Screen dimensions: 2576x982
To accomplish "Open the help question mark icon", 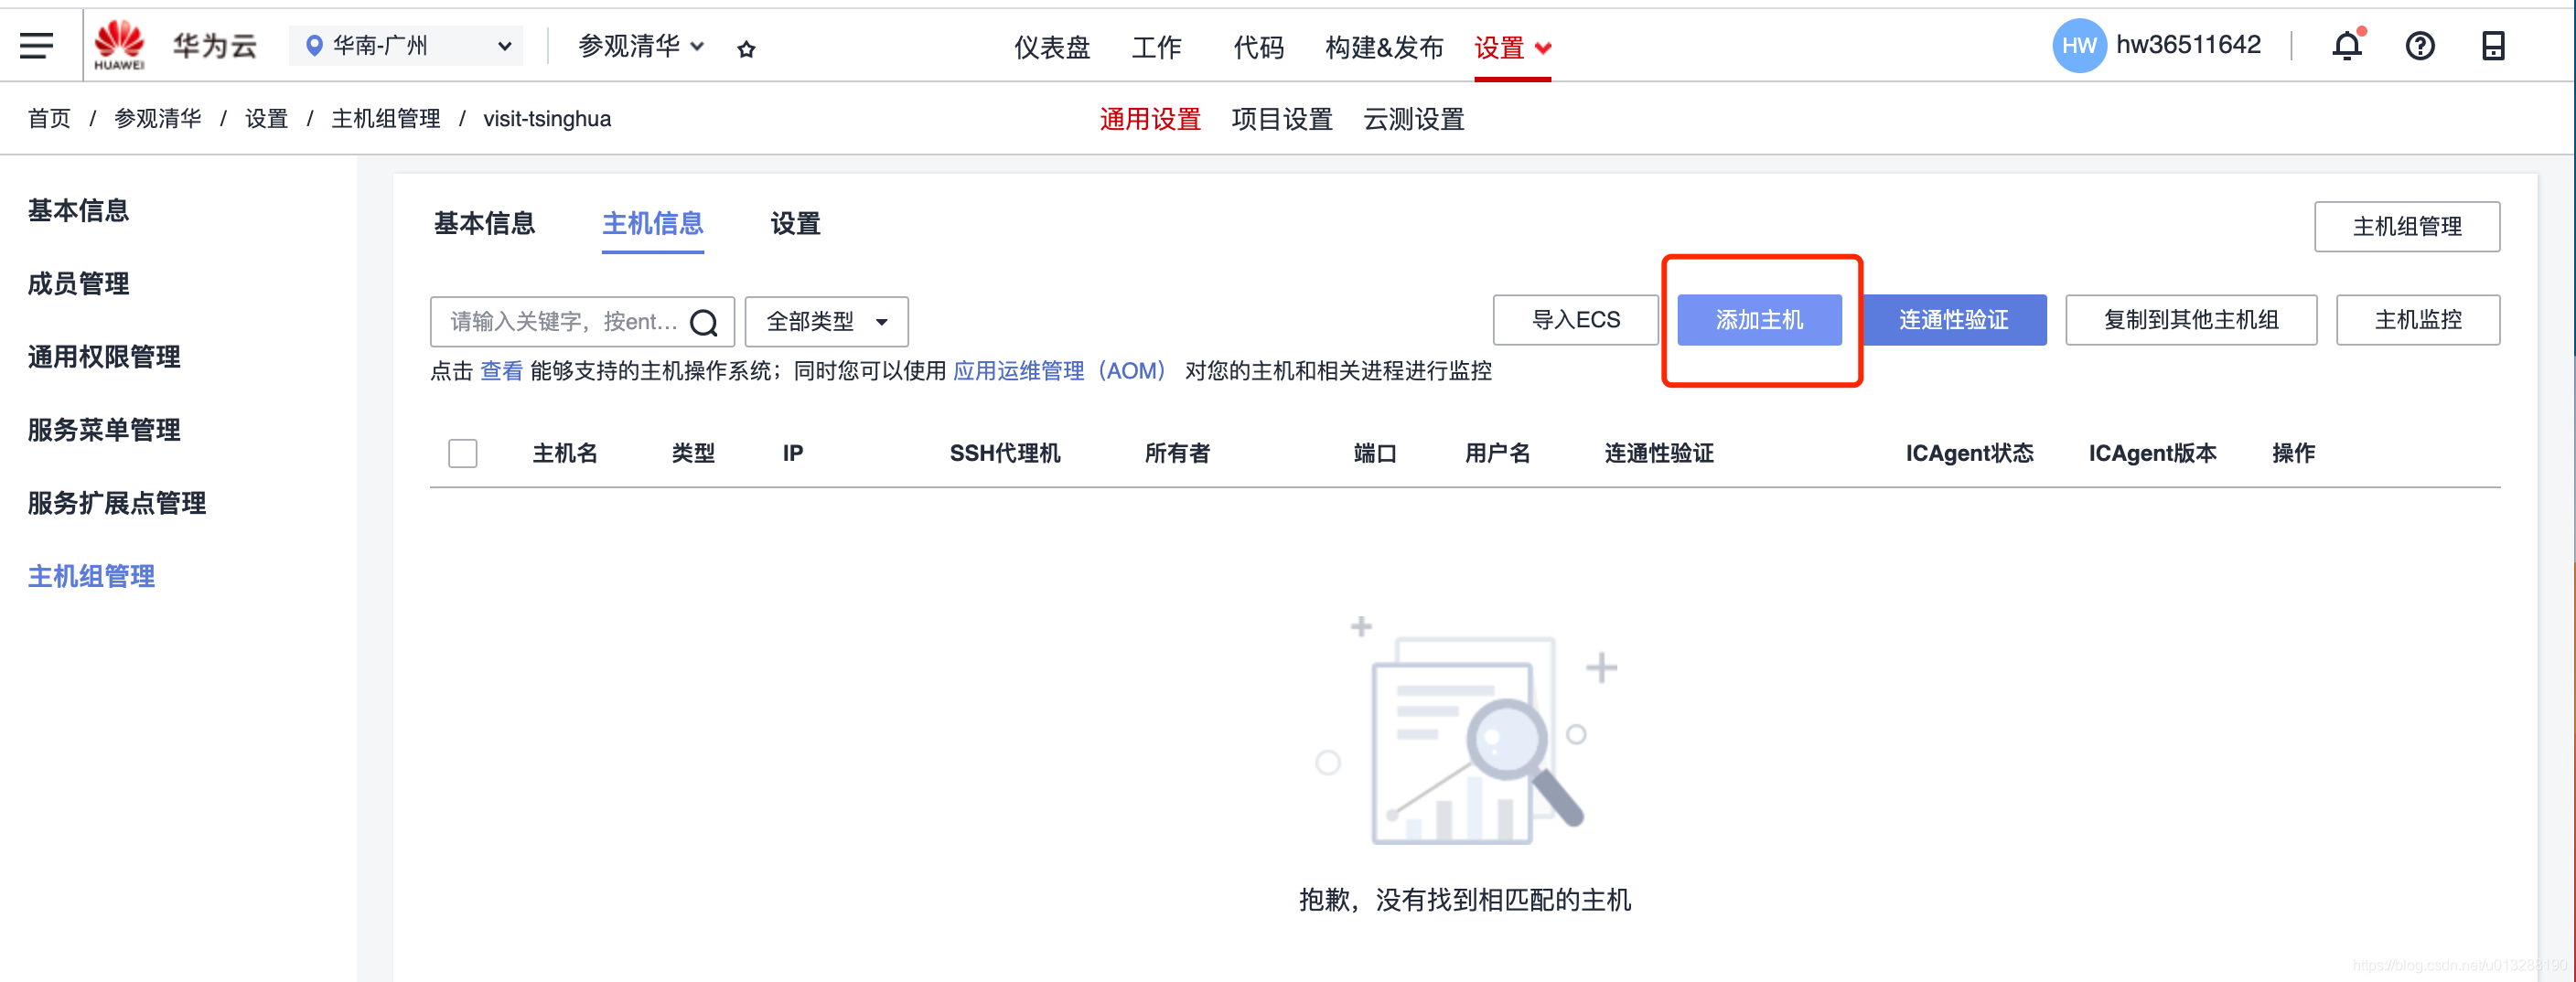I will pyautogui.click(x=2421, y=45).
